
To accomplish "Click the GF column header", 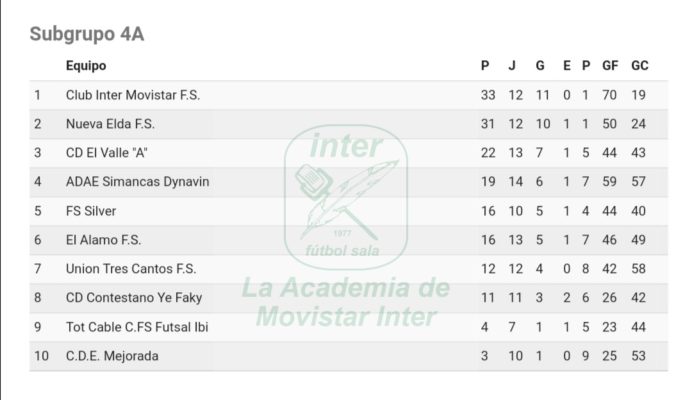I will click(x=610, y=66).
